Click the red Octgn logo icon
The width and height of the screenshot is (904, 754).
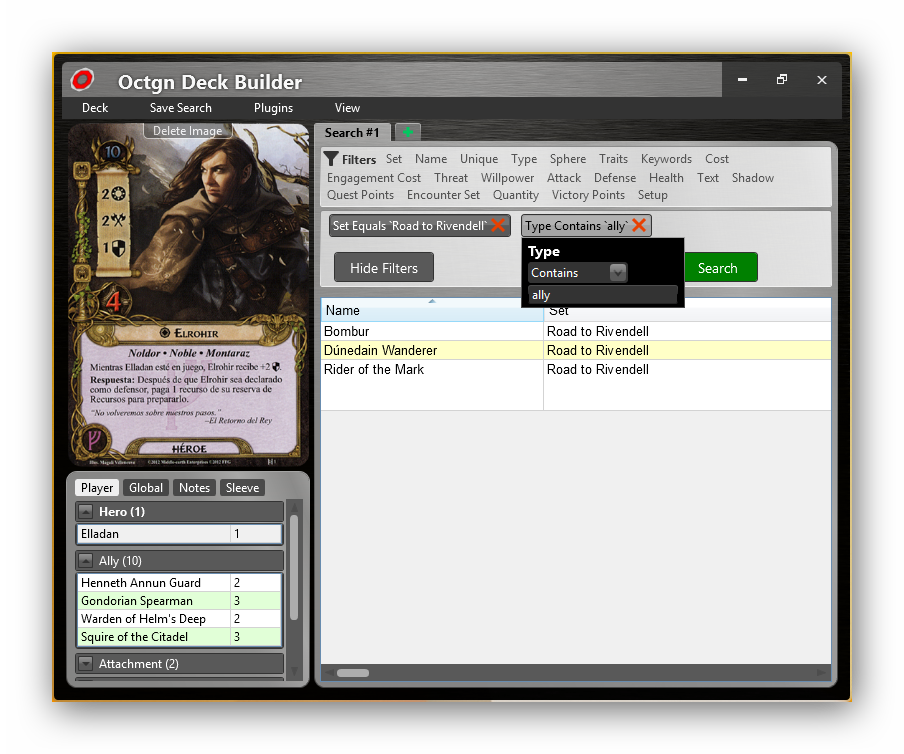(82, 80)
